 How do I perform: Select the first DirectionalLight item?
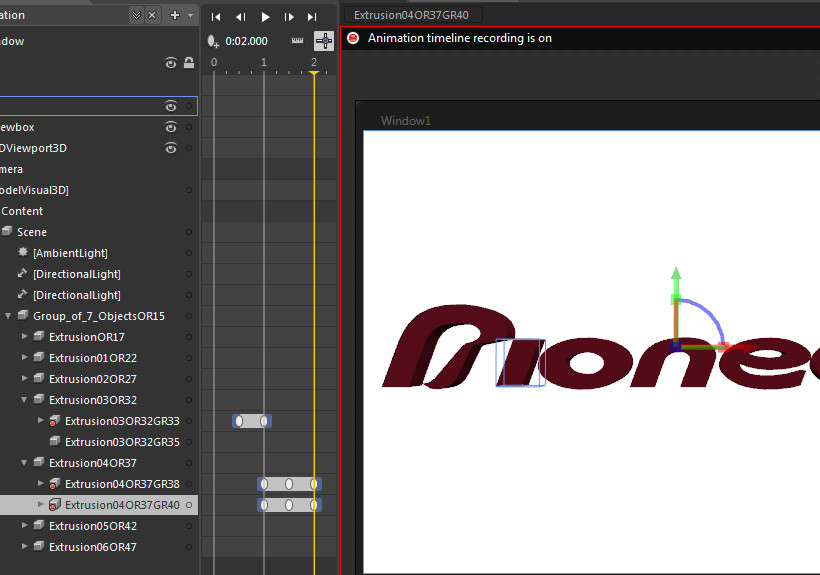(76, 274)
